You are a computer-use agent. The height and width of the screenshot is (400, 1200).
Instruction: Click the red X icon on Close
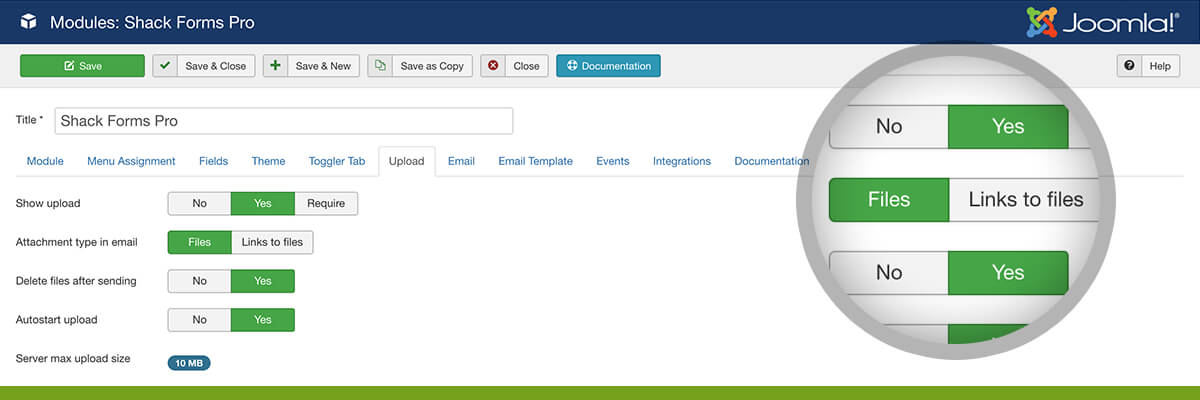493,66
